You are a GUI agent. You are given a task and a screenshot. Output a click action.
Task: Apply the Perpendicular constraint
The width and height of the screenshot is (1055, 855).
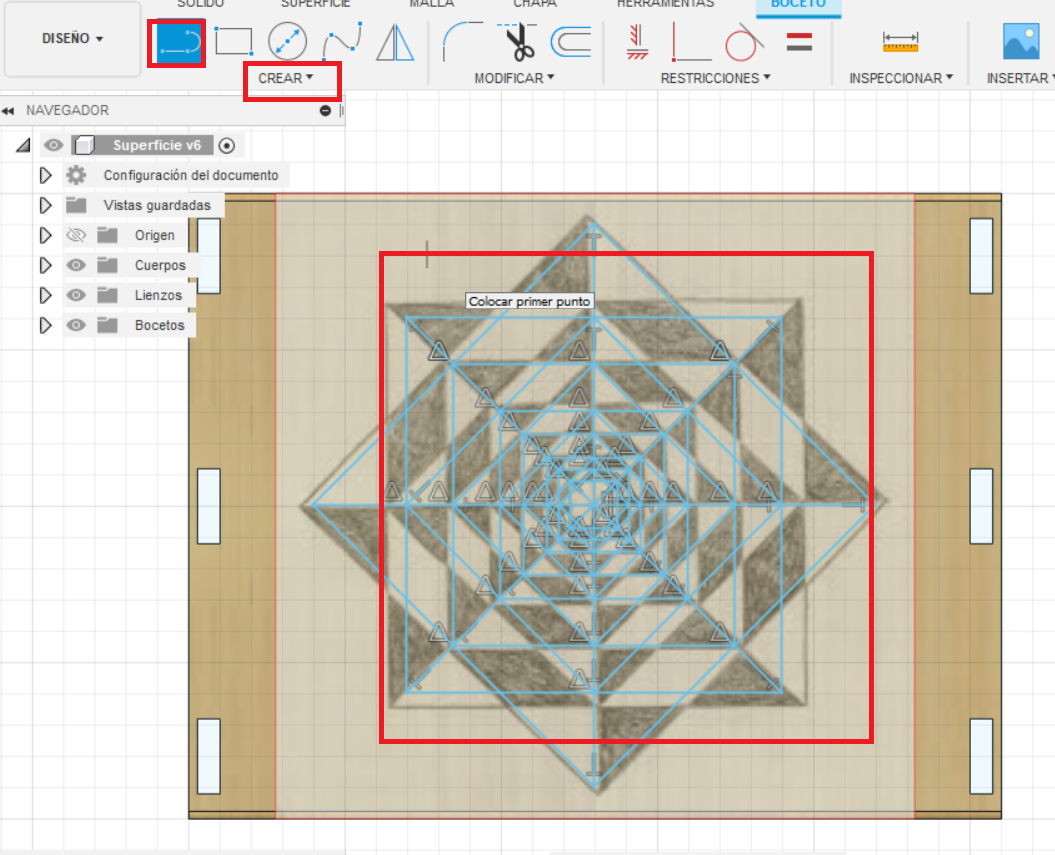(x=691, y=42)
